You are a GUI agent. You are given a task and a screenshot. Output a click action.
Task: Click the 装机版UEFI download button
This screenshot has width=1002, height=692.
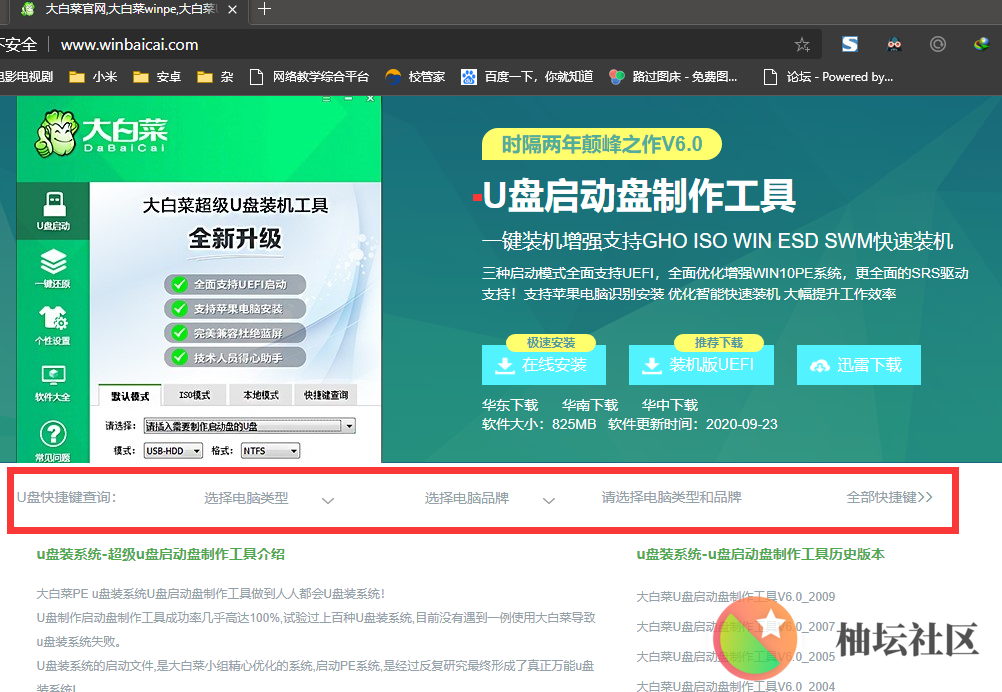pyautogui.click(x=701, y=365)
